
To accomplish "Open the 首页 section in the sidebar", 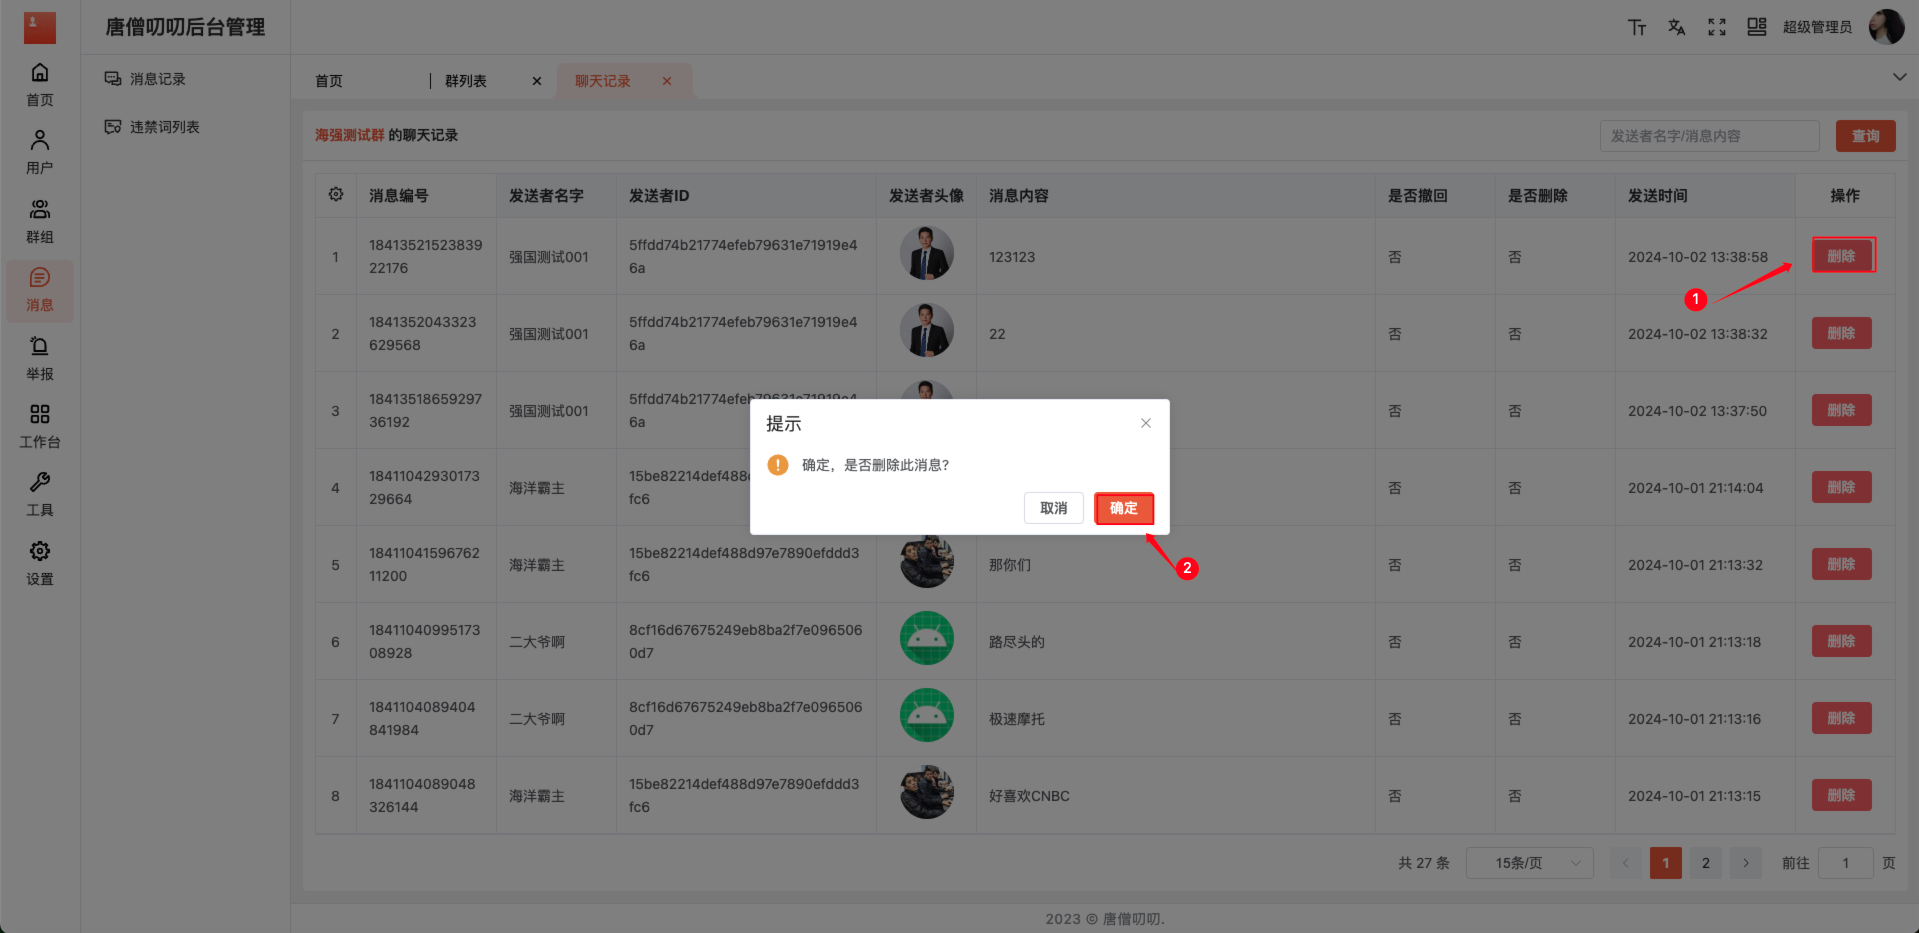I will [x=39, y=84].
